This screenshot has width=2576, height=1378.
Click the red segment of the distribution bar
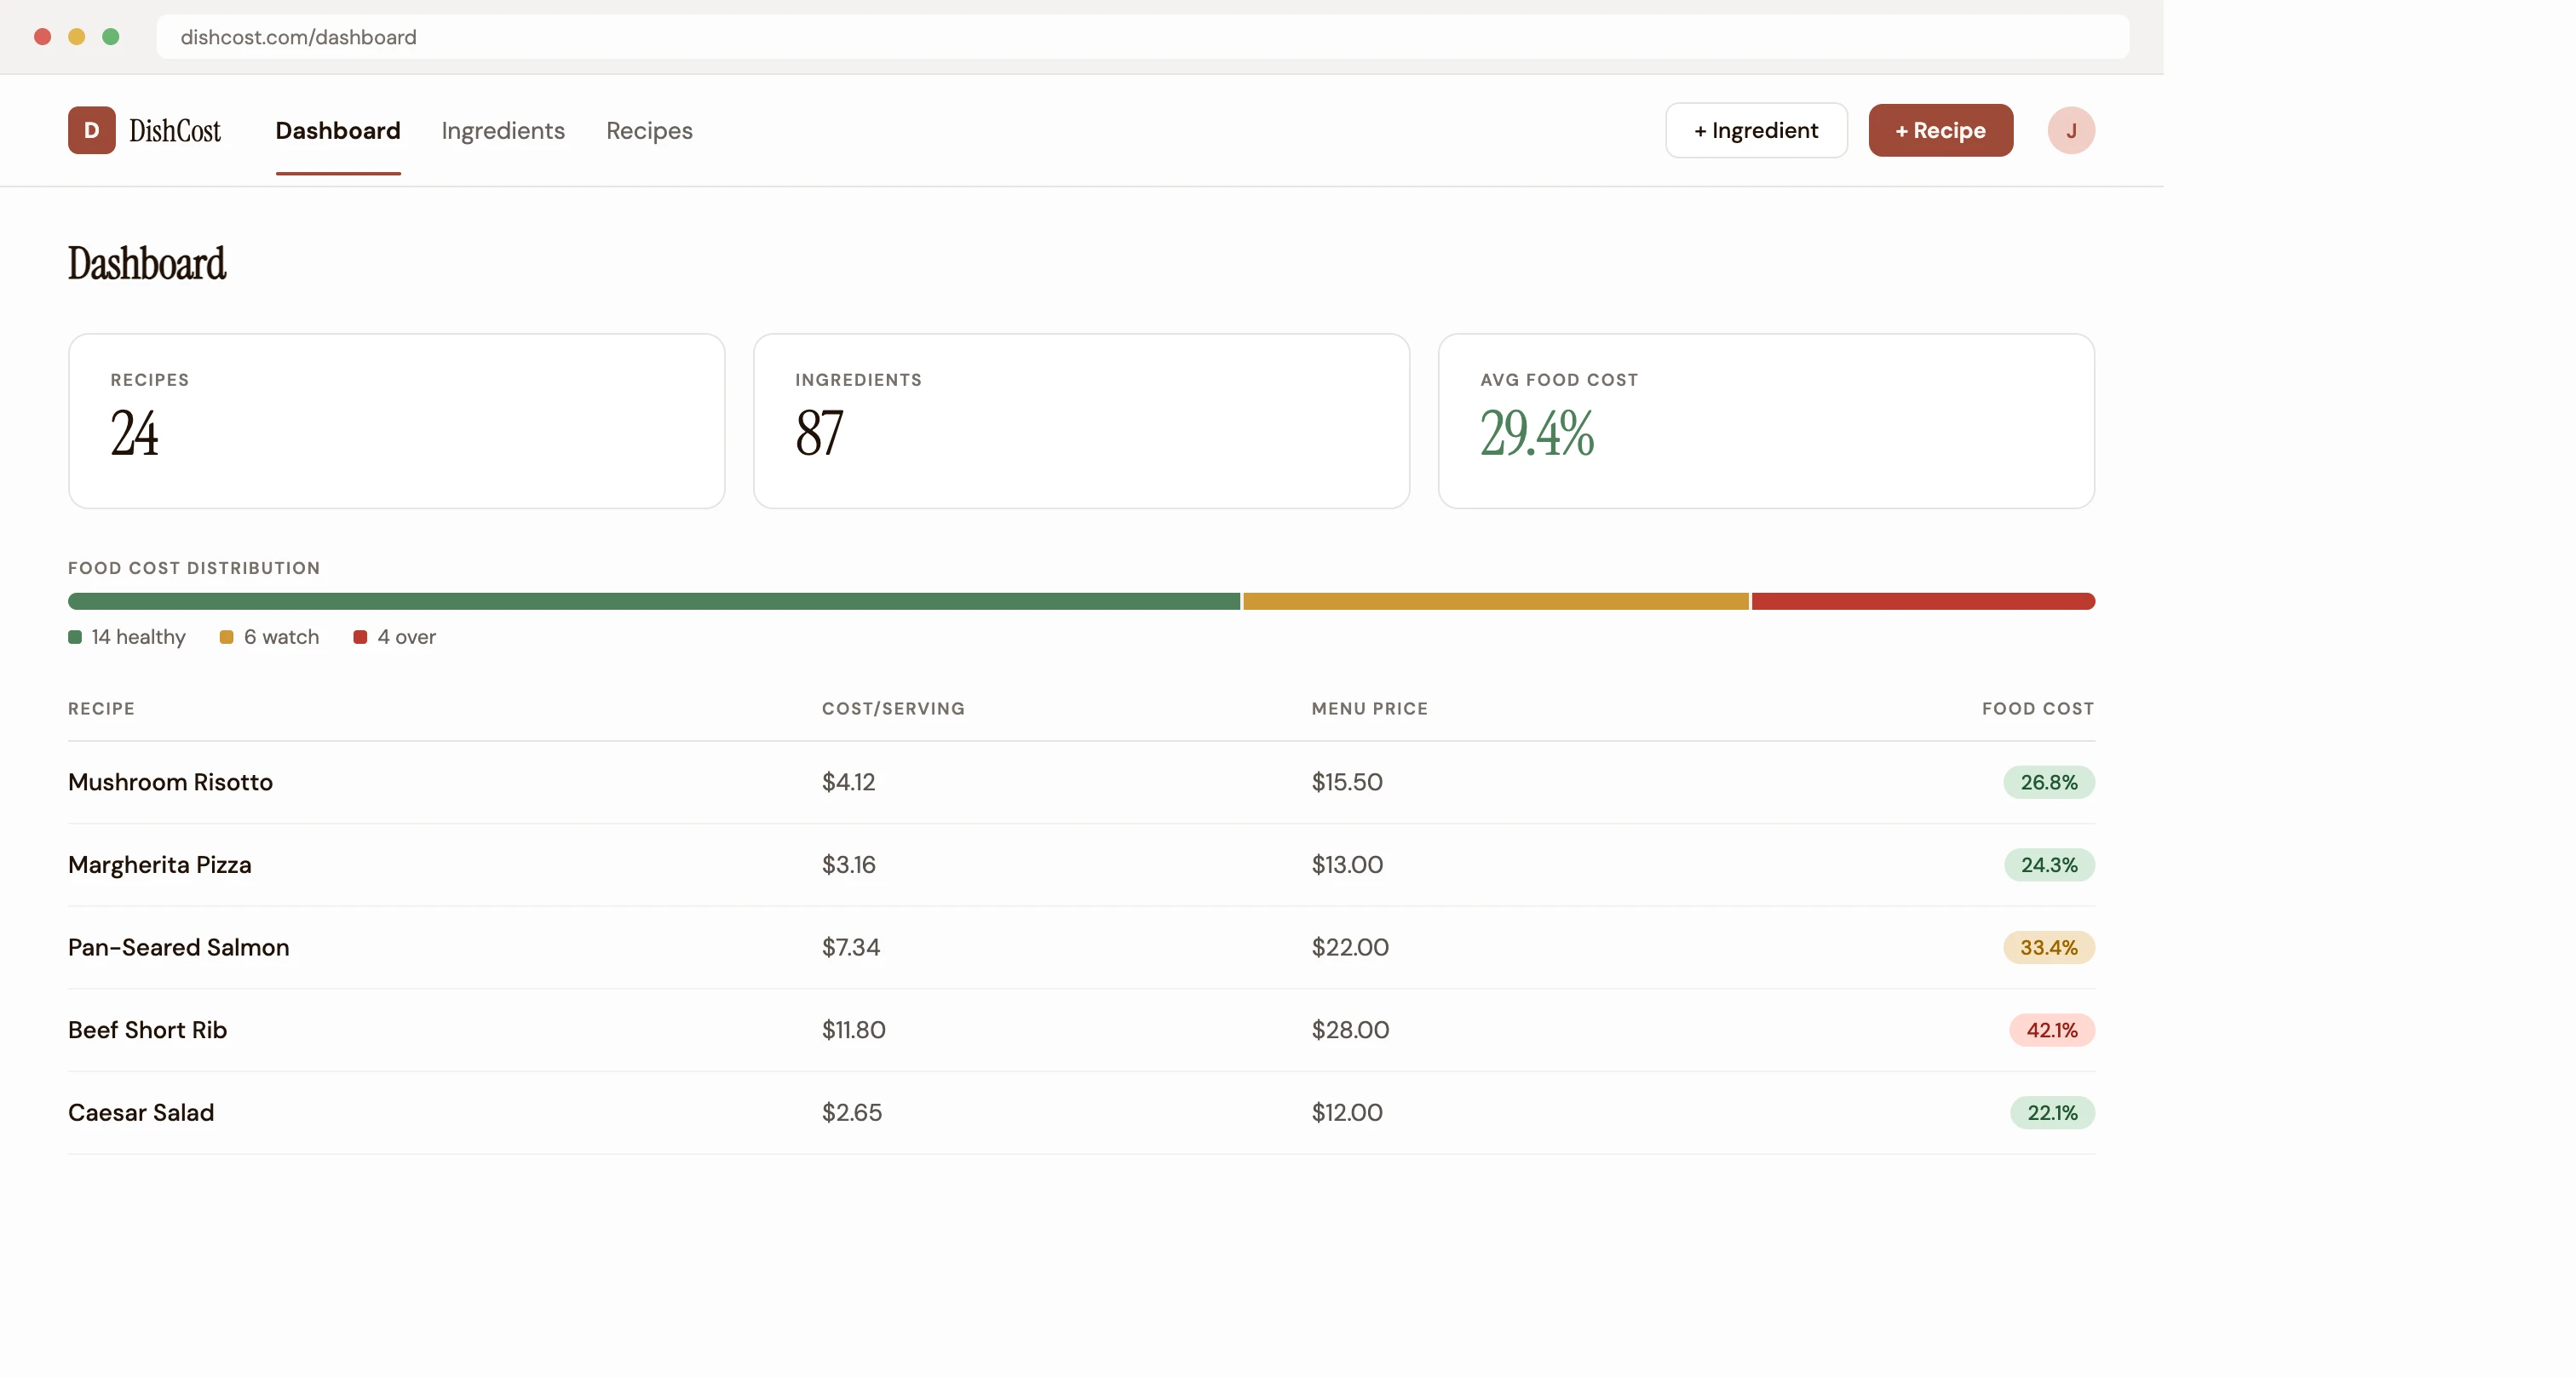click(1920, 601)
